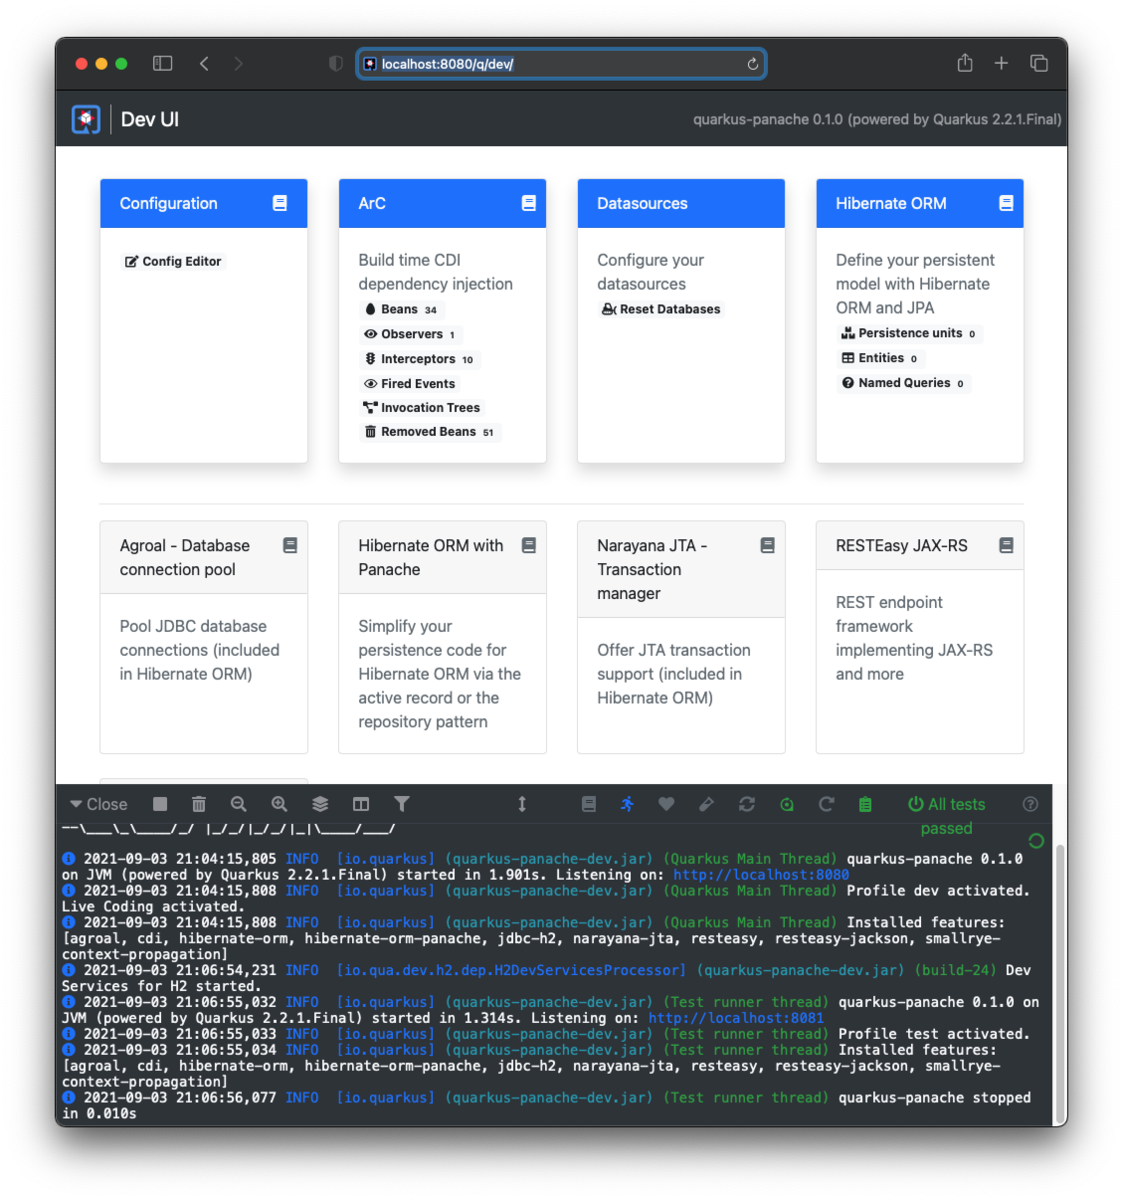
Task: Open the log columns icon
Action: pos(361,804)
